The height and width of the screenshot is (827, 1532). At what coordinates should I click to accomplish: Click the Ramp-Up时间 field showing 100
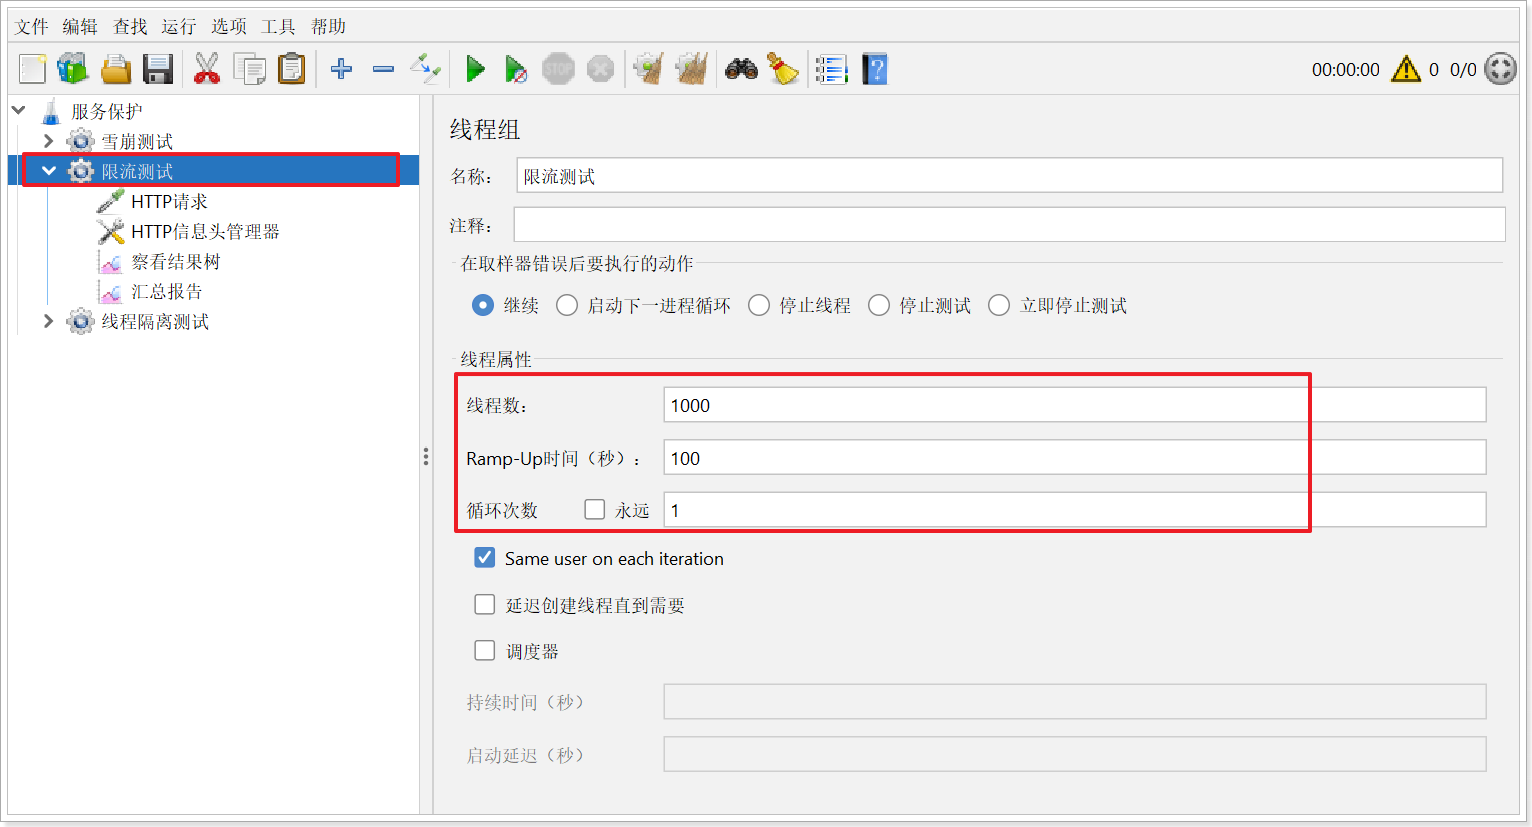click(x=1075, y=457)
